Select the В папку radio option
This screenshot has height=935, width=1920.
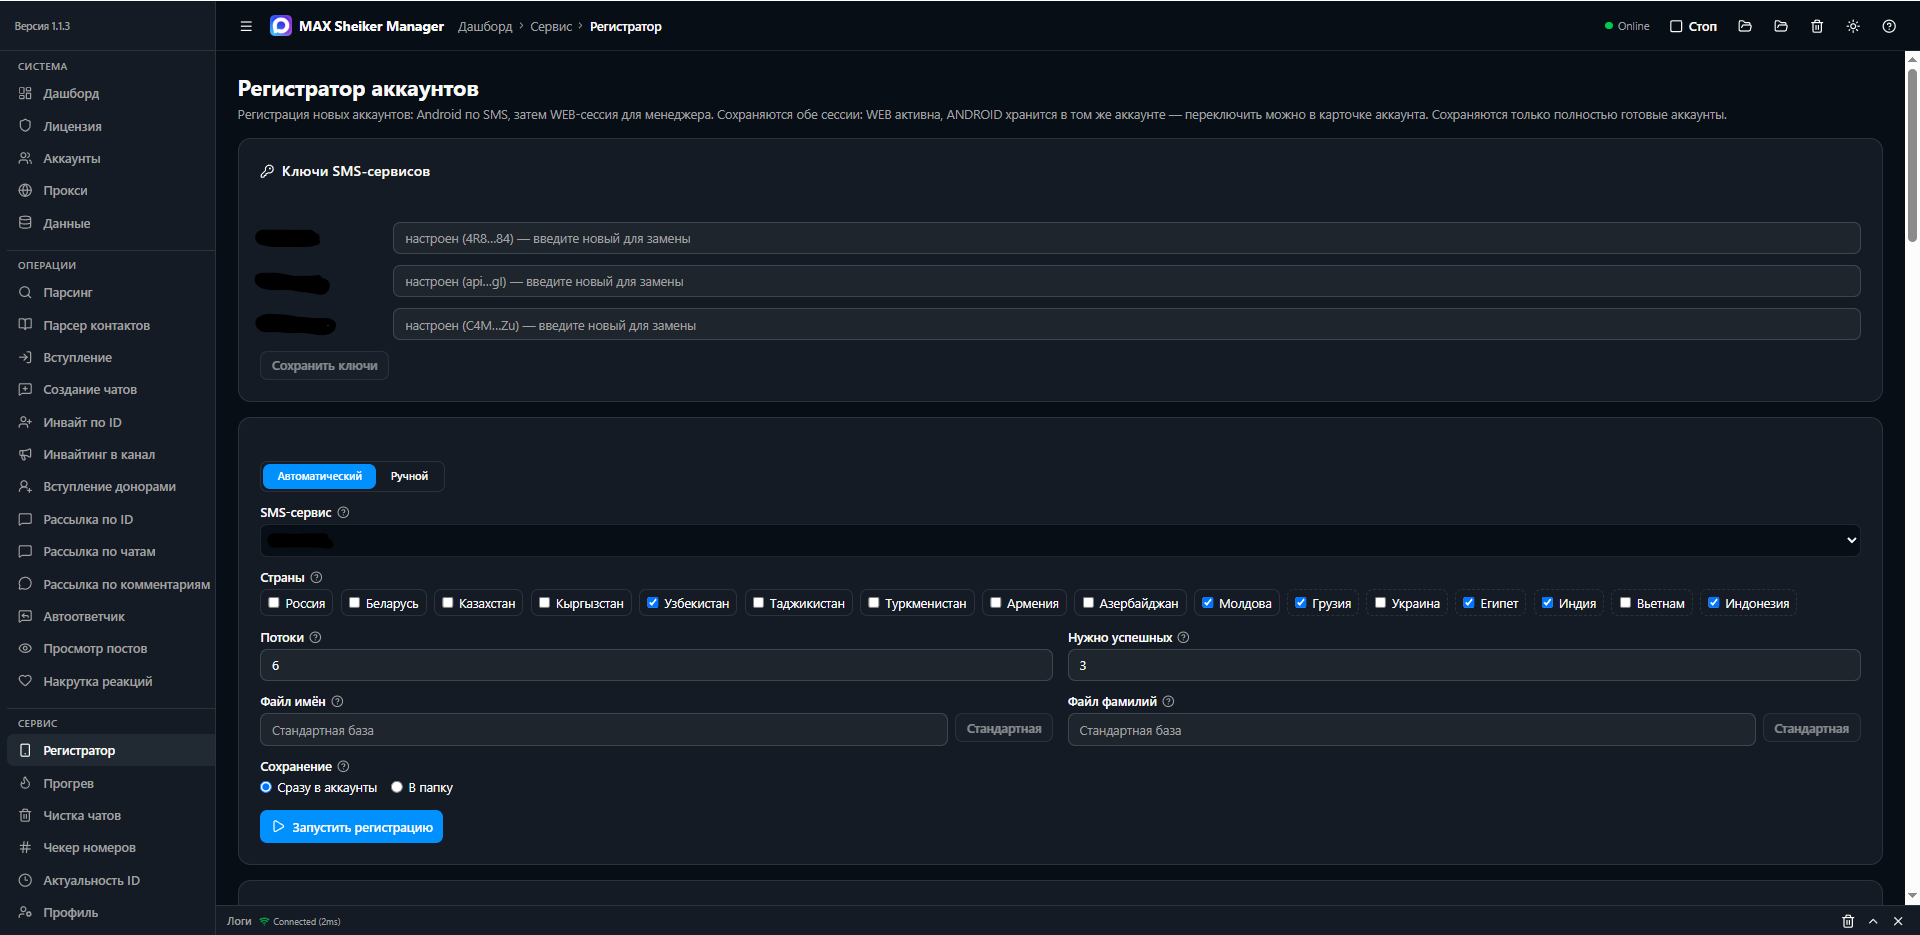[x=397, y=787]
